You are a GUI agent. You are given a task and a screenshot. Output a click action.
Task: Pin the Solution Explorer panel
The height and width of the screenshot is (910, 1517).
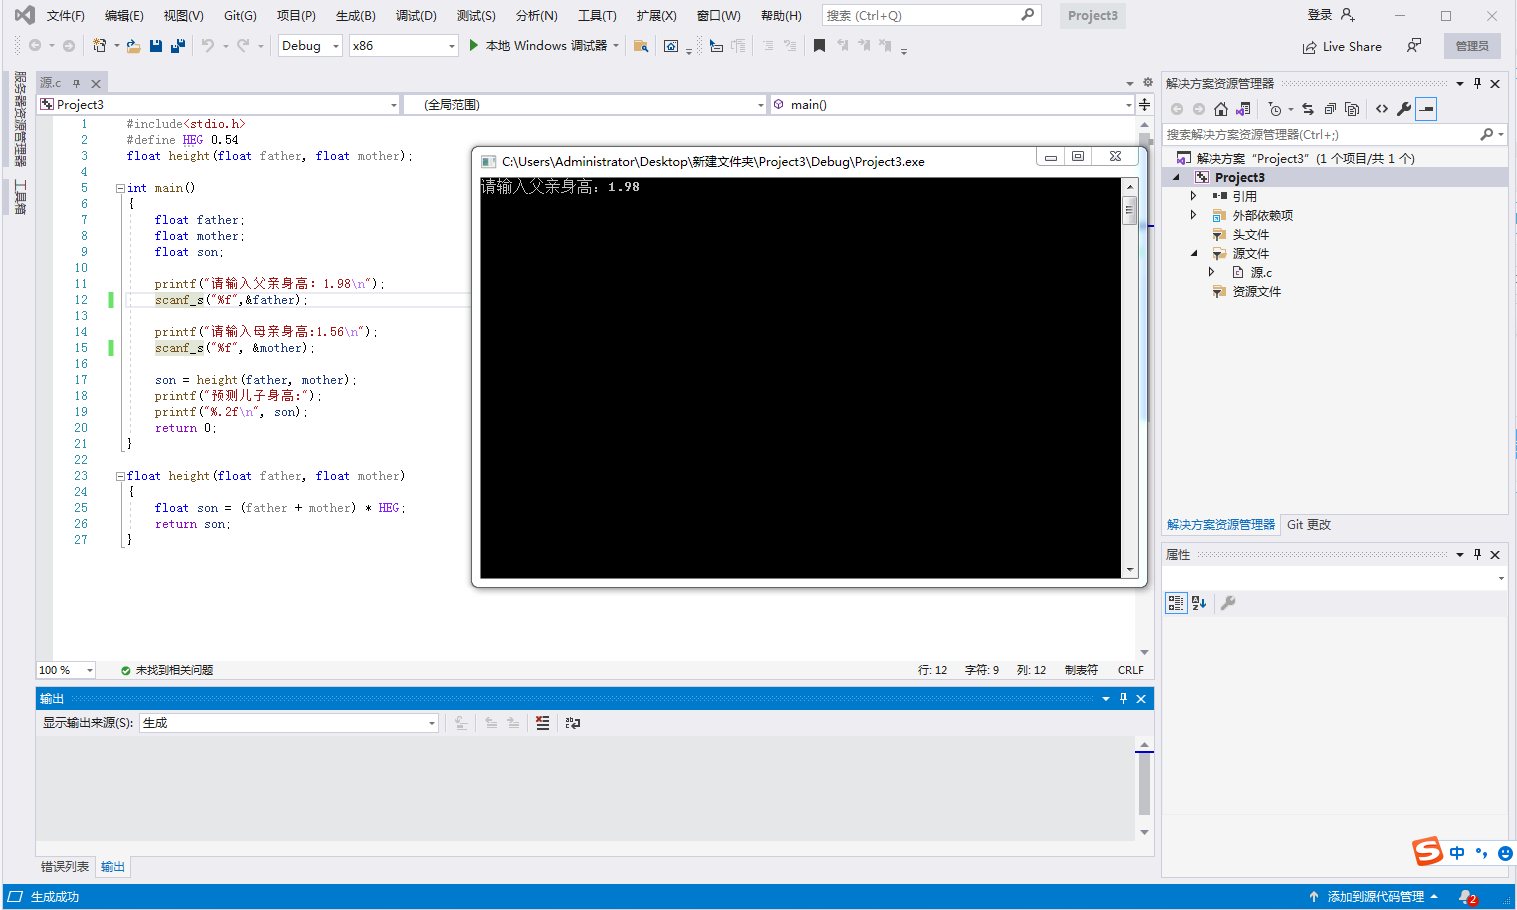pyautogui.click(x=1477, y=84)
